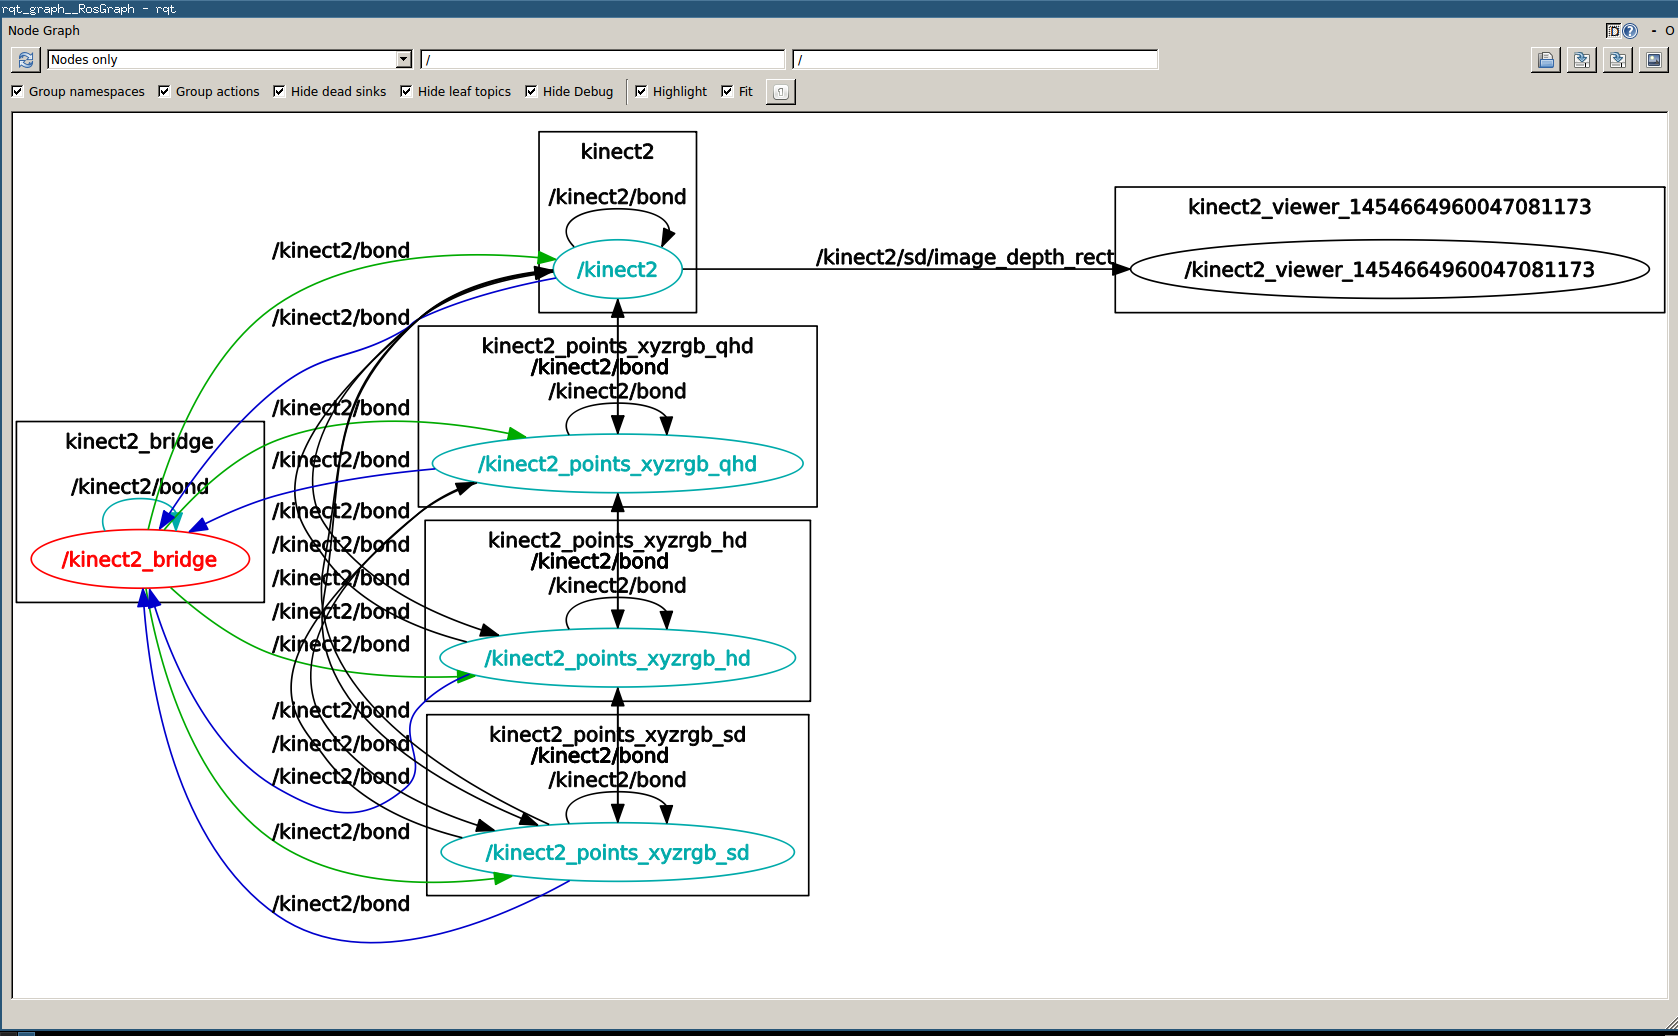The image size is (1678, 1036).
Task: Open the blue help question-mark icon
Action: click(x=1630, y=31)
